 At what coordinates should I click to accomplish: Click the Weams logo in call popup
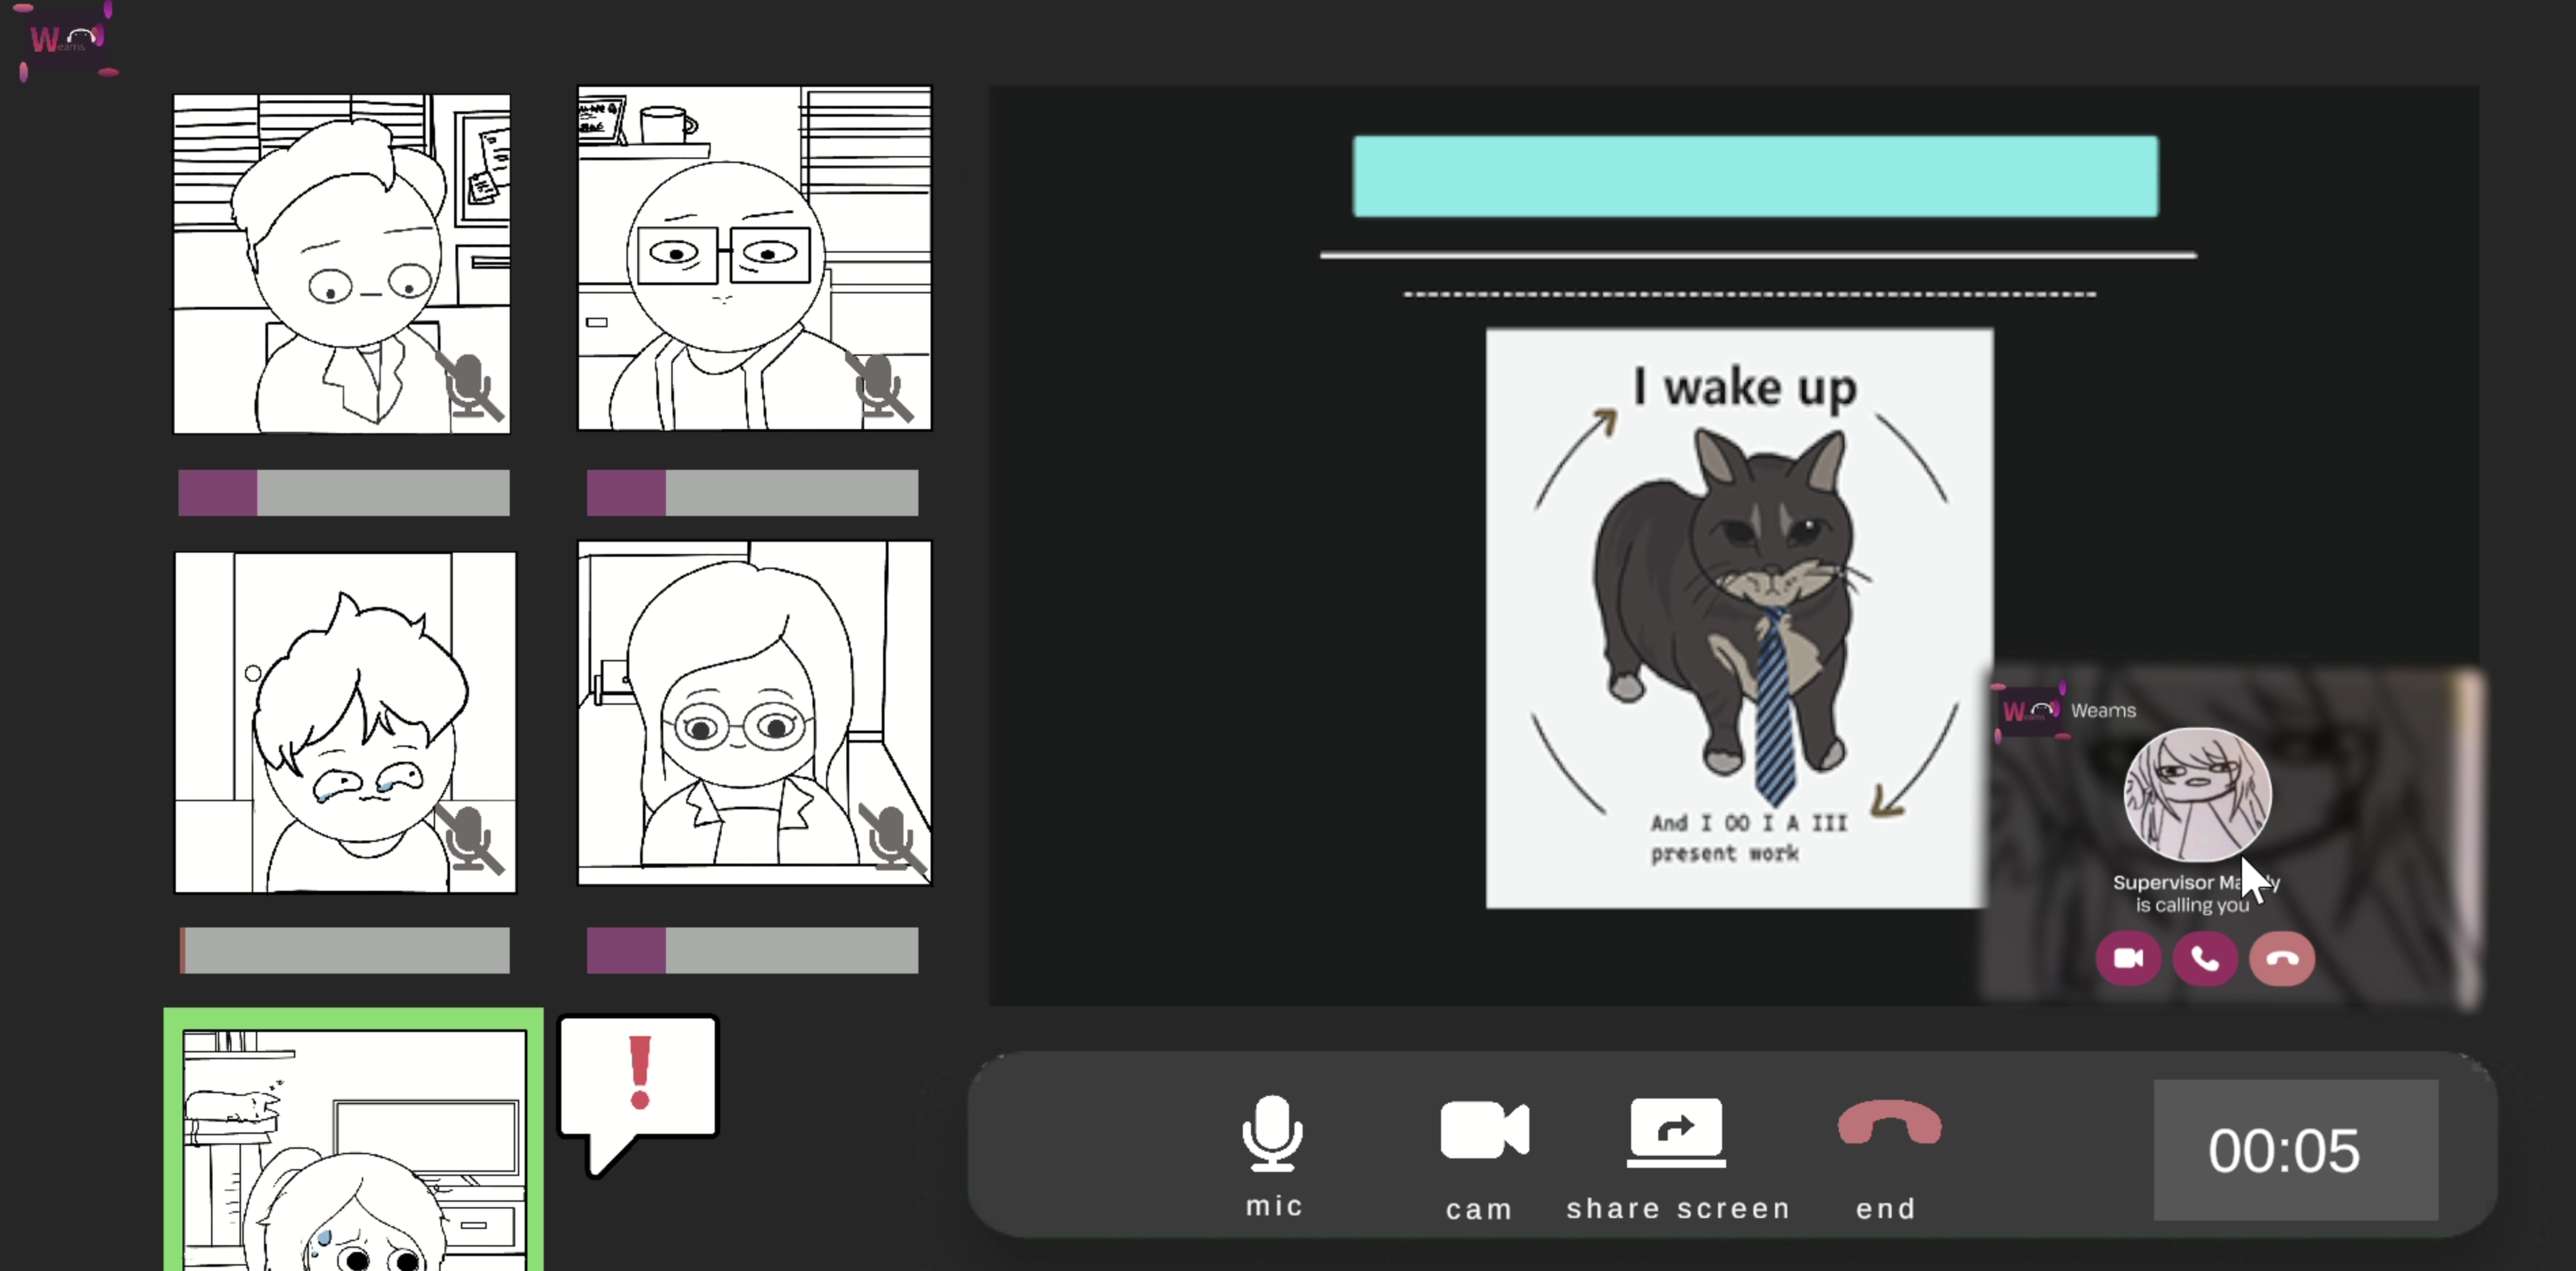click(2029, 711)
